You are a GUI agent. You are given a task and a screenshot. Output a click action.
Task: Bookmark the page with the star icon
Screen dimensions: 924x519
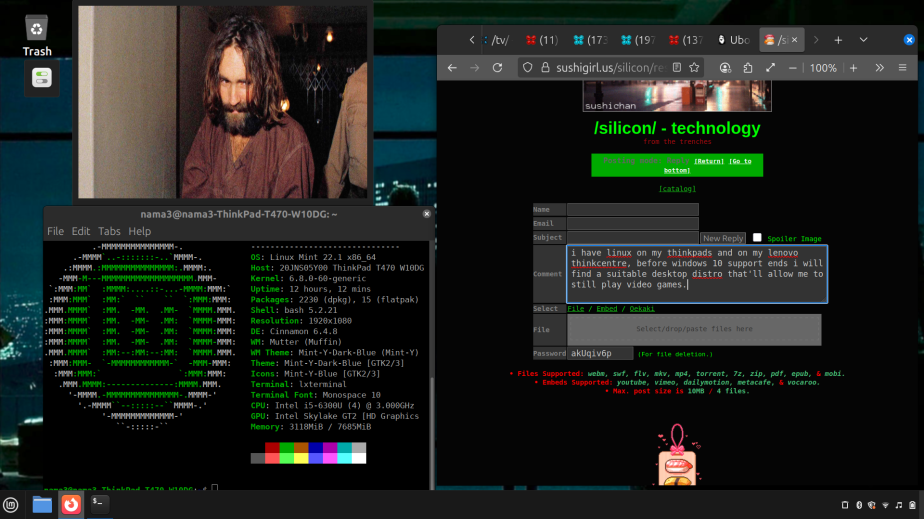[695, 68]
